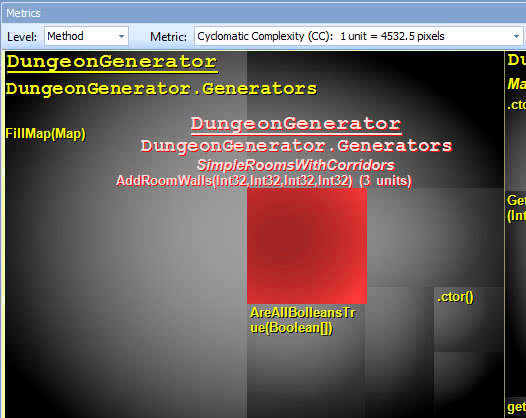Screen dimensions: 526x418
Task: Open the Metric dropdown showing Cyclomatic Complexity
Action: coord(358,36)
